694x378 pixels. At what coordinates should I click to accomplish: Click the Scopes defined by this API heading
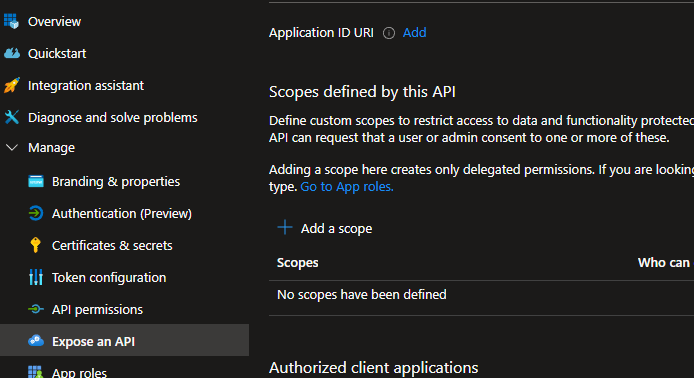(362, 92)
